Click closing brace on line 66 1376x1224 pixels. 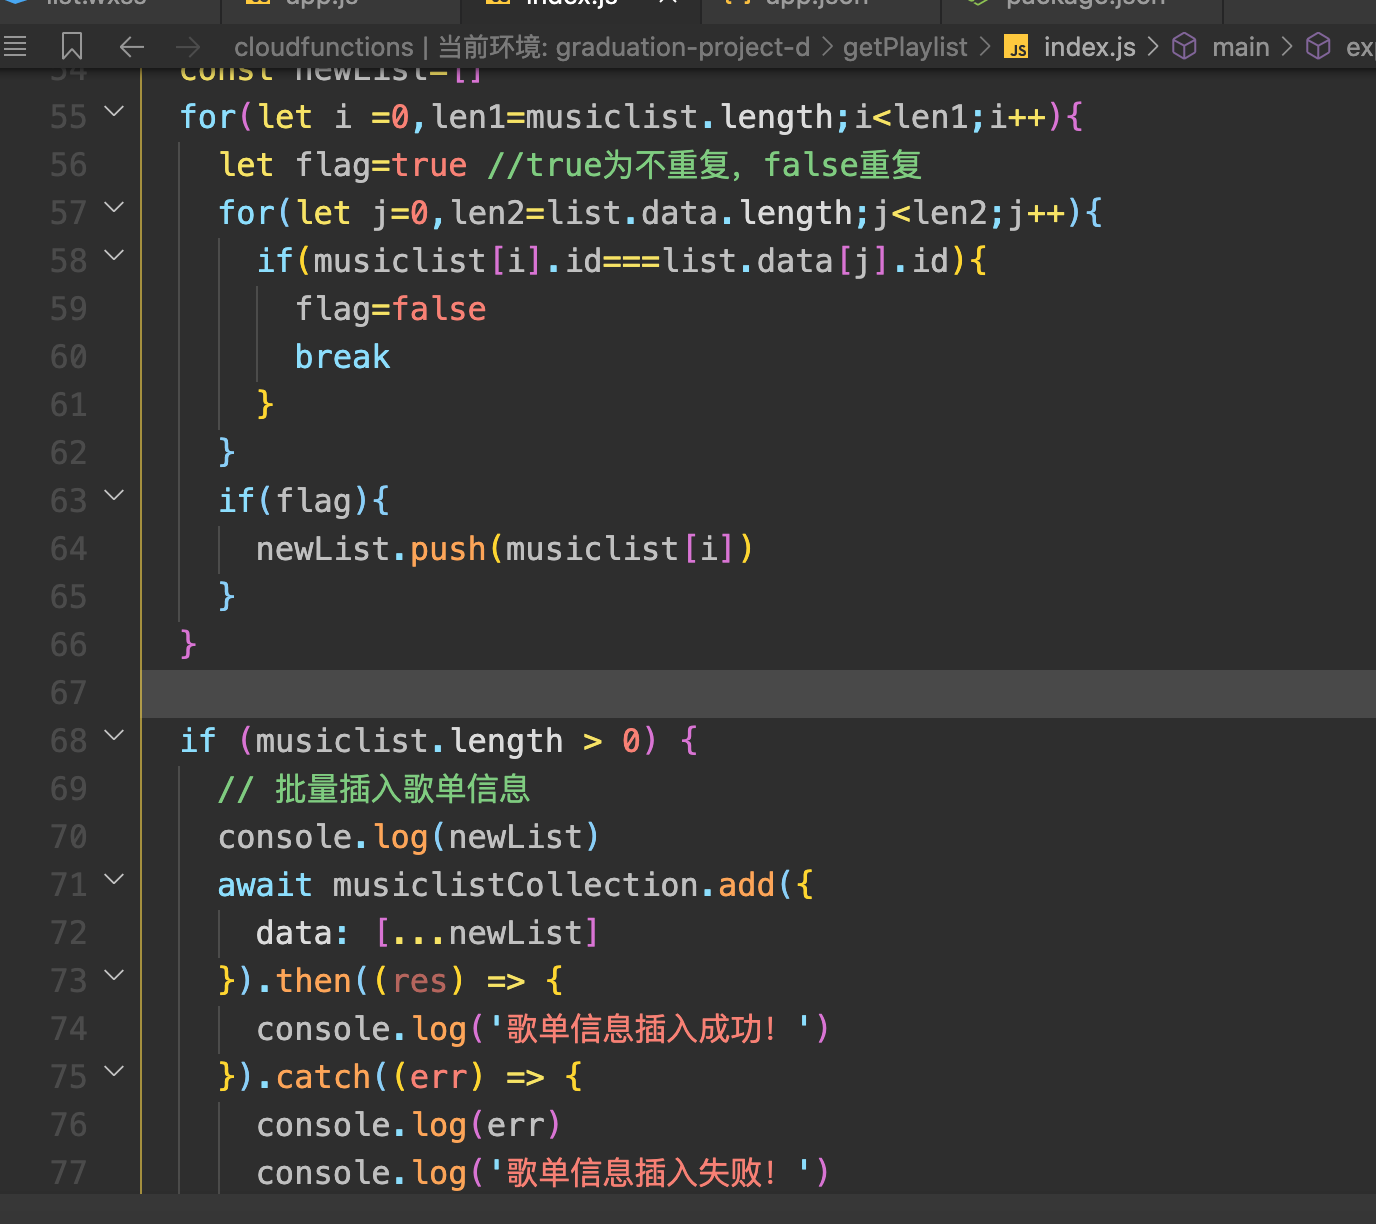[188, 645]
